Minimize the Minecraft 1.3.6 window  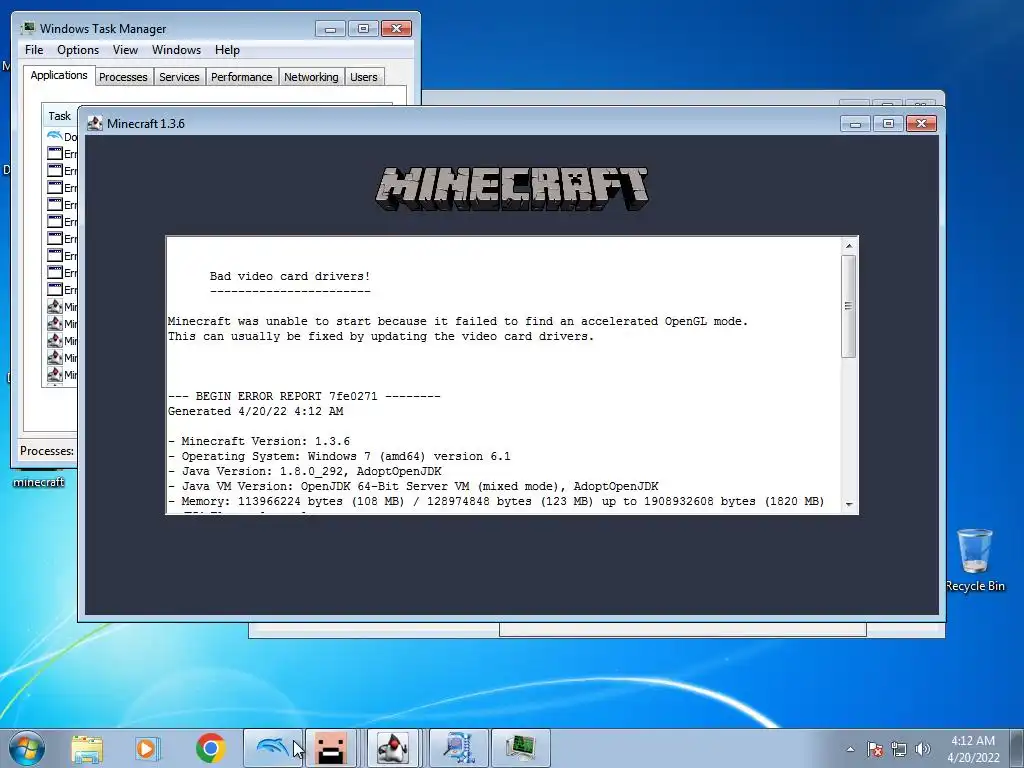(x=855, y=123)
